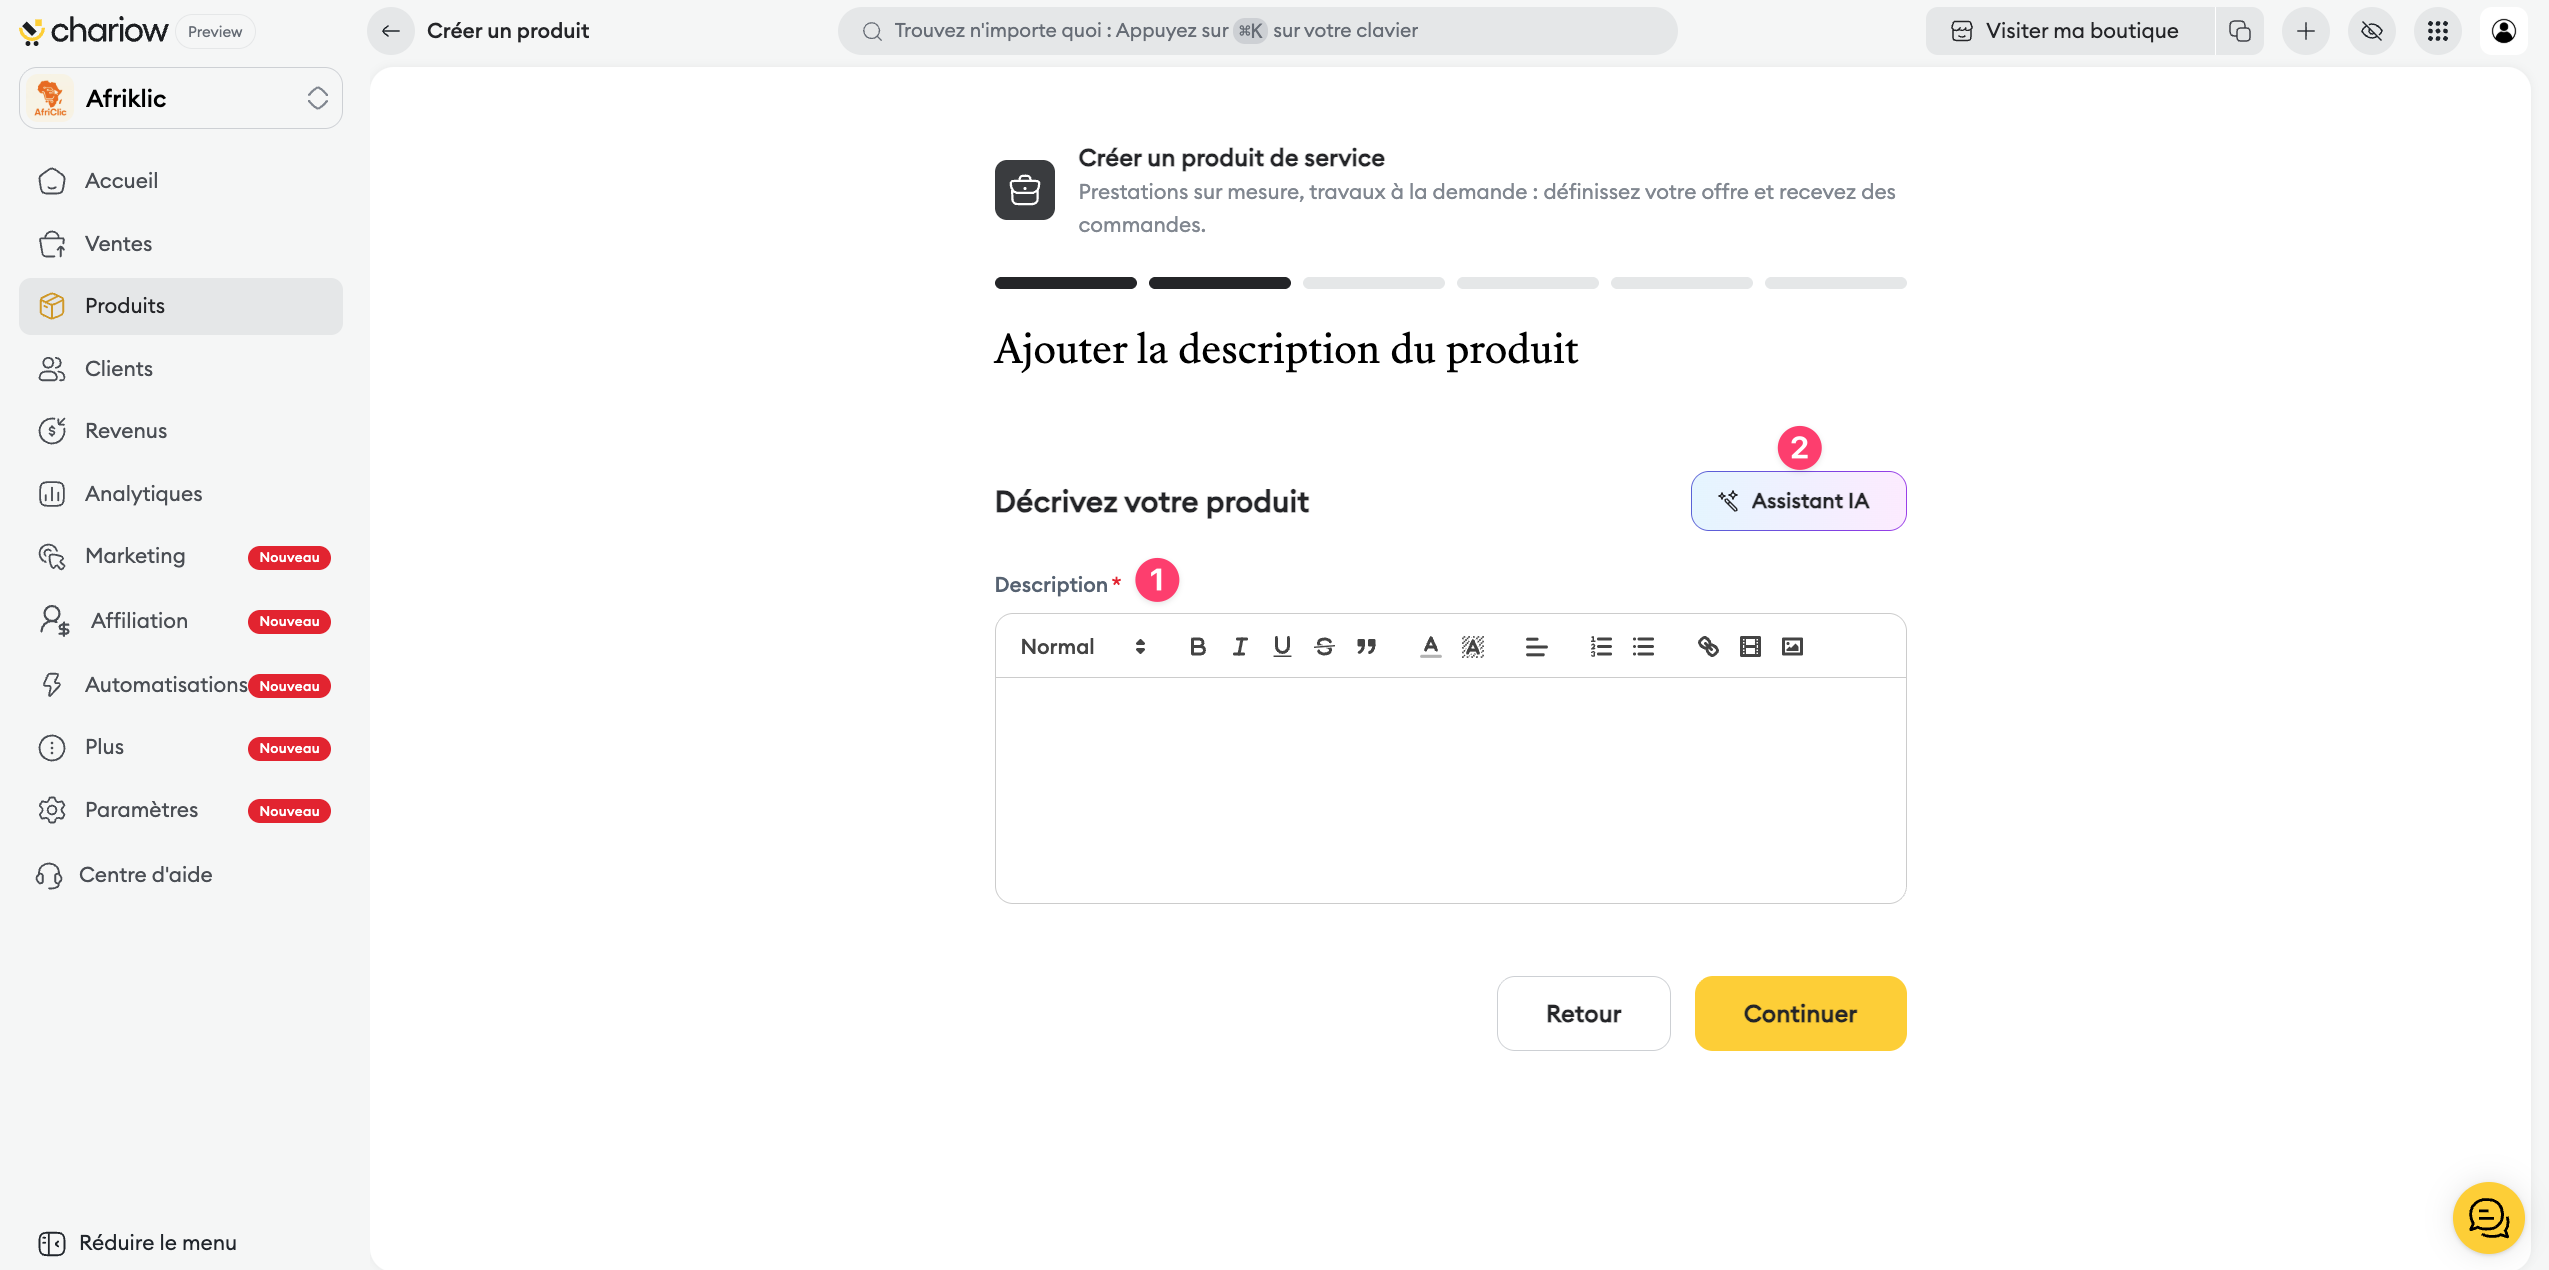Apply italic formatting to description

[1240, 647]
